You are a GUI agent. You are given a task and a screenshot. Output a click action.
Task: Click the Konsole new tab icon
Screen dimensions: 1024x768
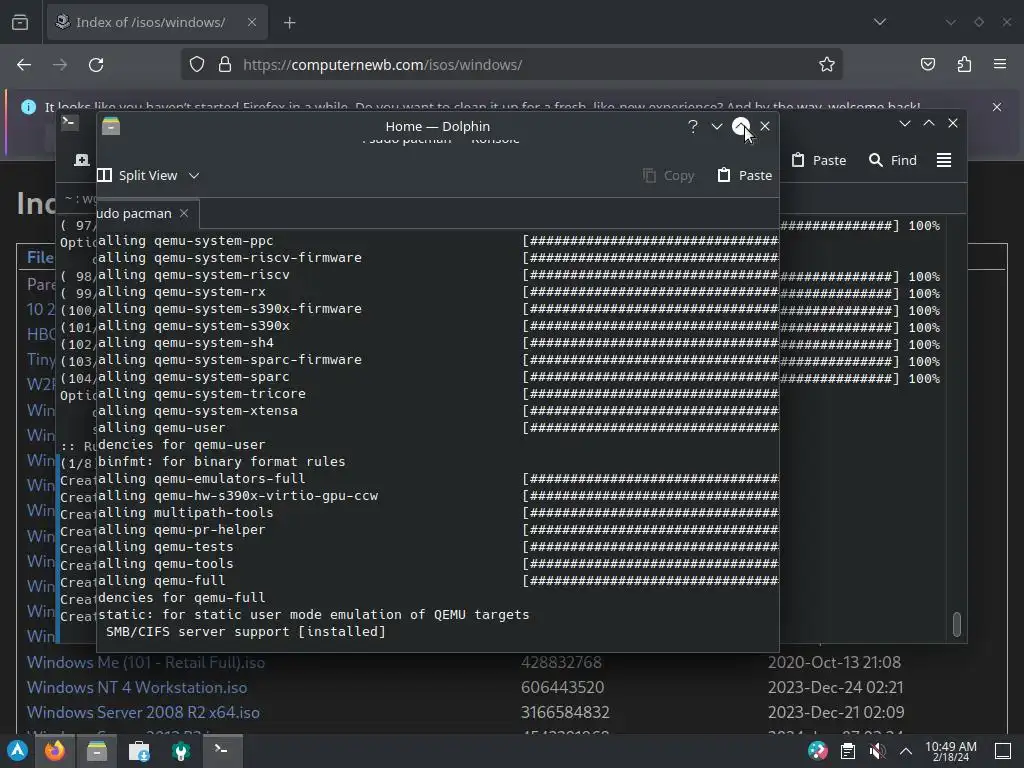click(x=82, y=161)
